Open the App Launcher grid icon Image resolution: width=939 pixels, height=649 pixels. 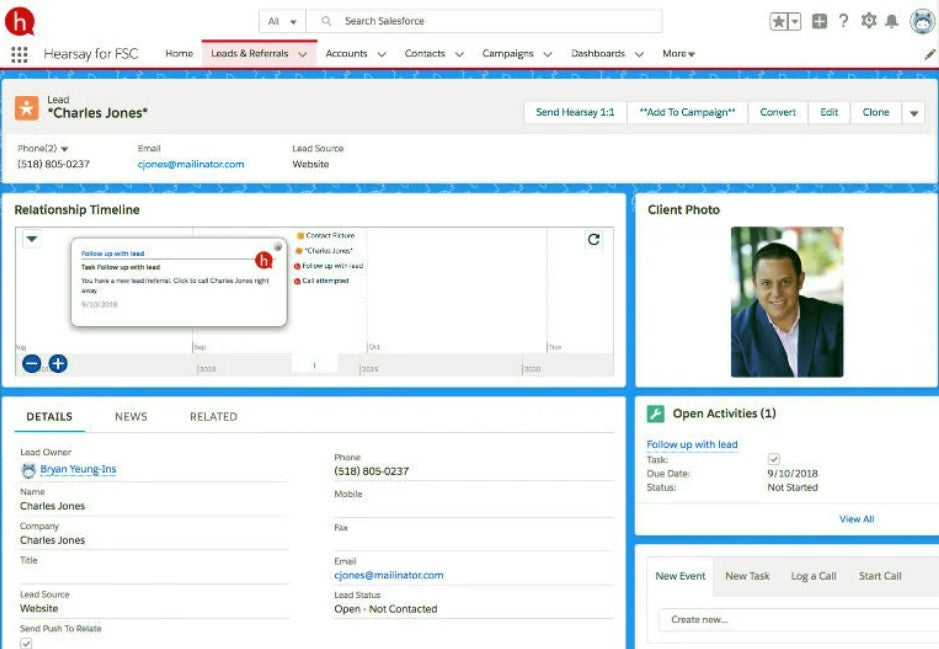pos(19,54)
